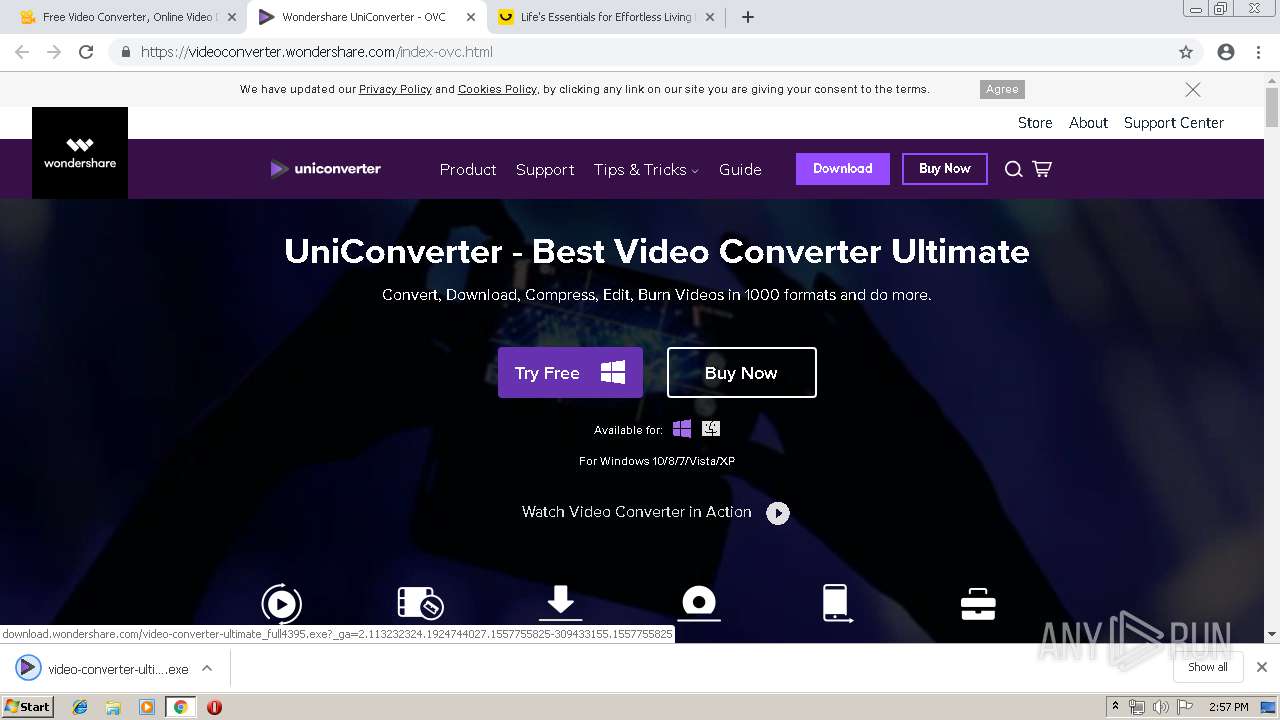The image size is (1280, 720).
Task: Expand the Tips & Tricks dropdown menu
Action: [x=646, y=170]
